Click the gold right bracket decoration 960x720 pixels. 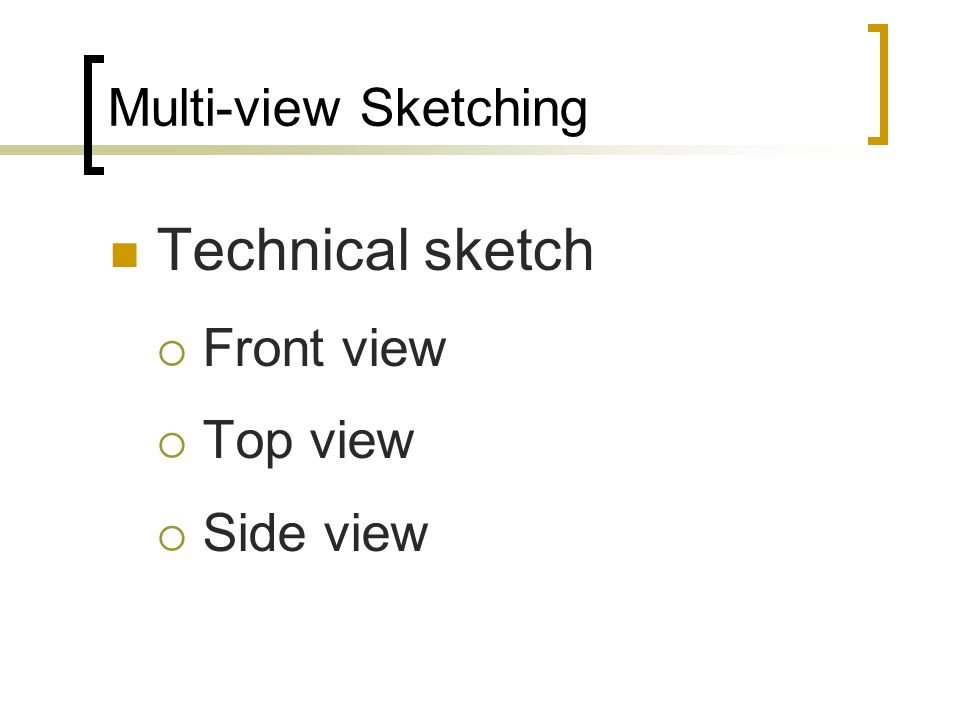click(879, 84)
